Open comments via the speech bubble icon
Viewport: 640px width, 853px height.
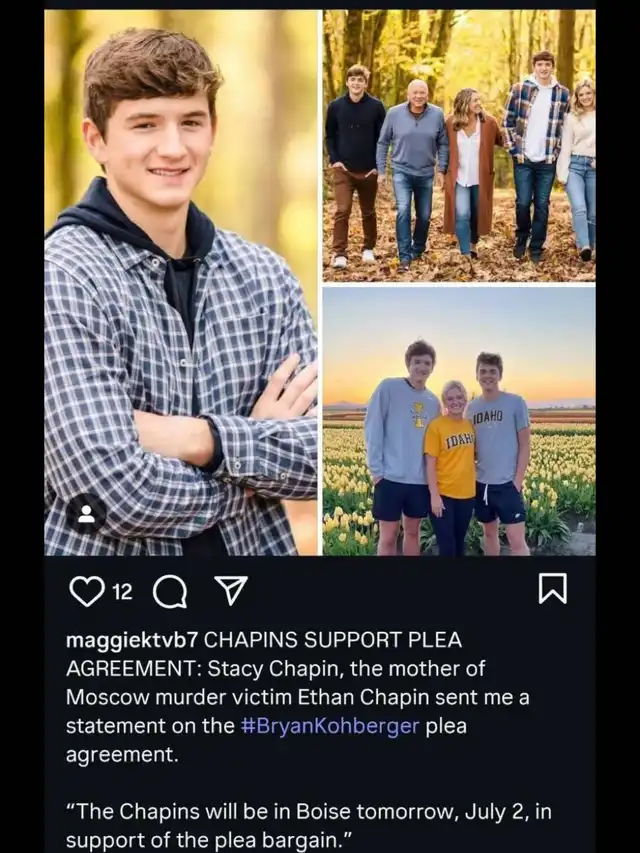pos(170,592)
